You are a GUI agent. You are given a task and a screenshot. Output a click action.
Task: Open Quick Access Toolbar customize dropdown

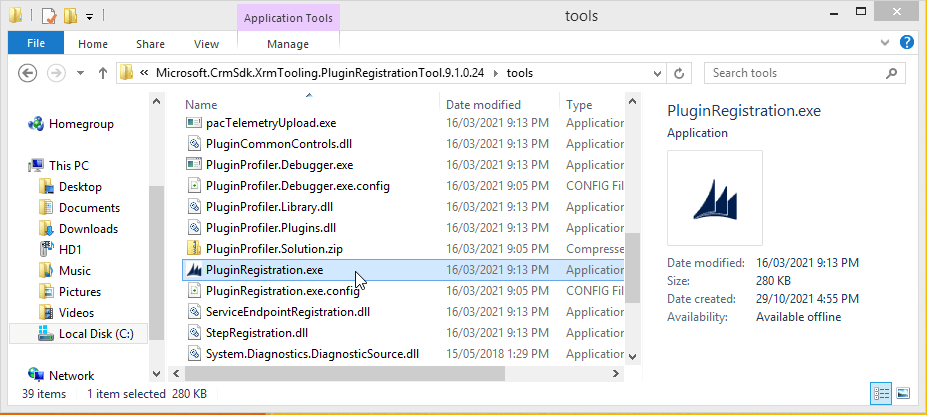coord(89,16)
